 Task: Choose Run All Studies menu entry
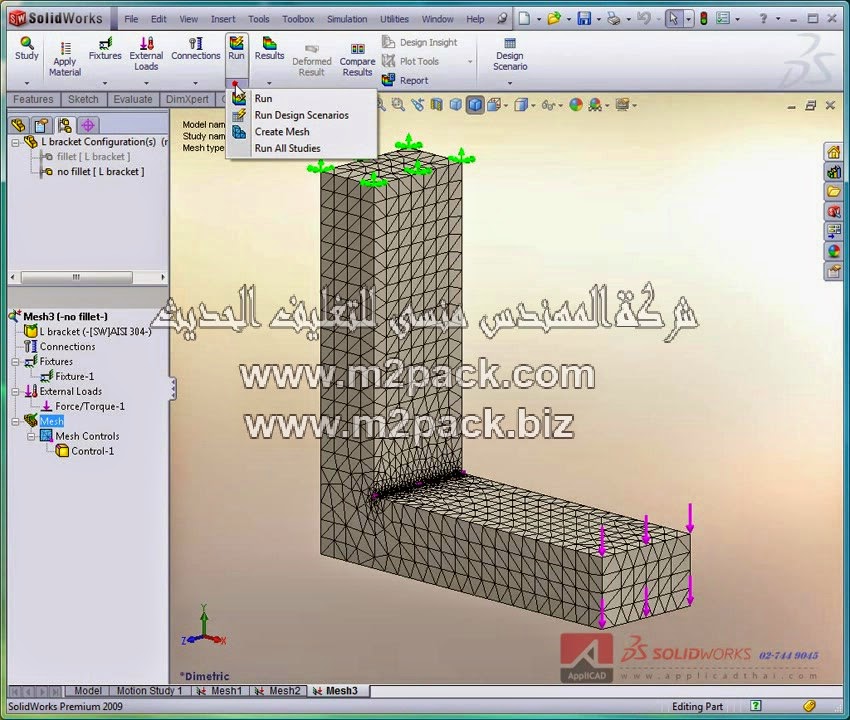tap(302, 149)
